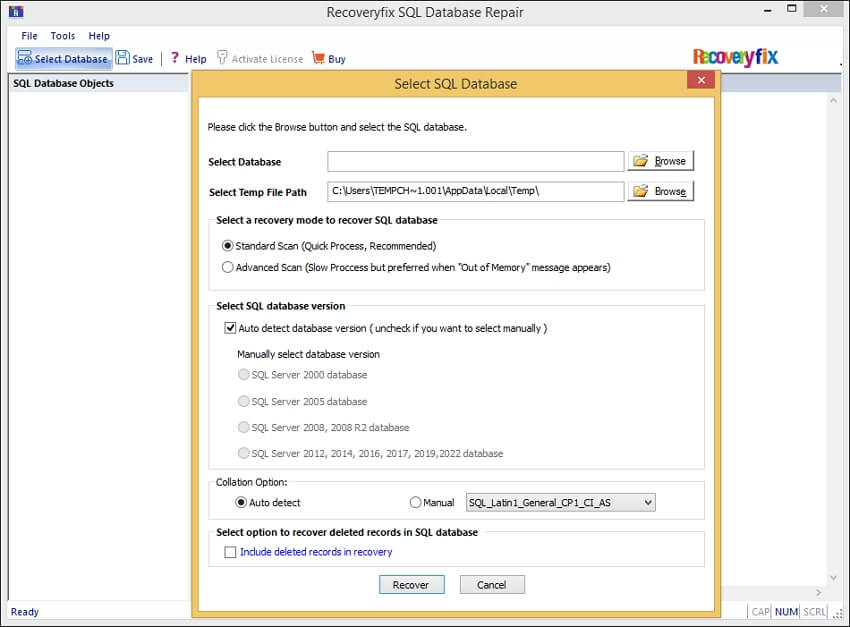Open the SQL_Latin1_General_CP1_CI_AS collation dropdown

561,502
